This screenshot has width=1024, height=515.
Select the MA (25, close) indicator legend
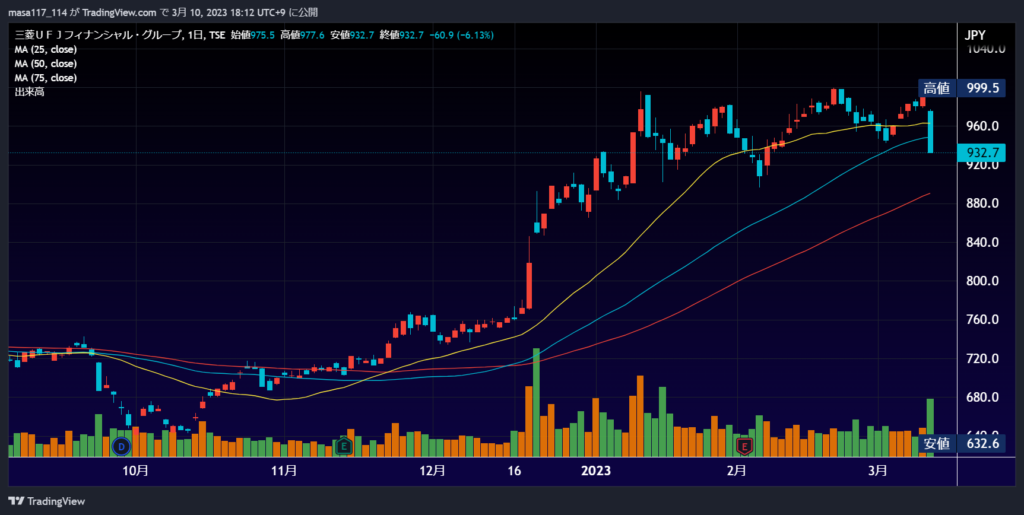point(46,49)
